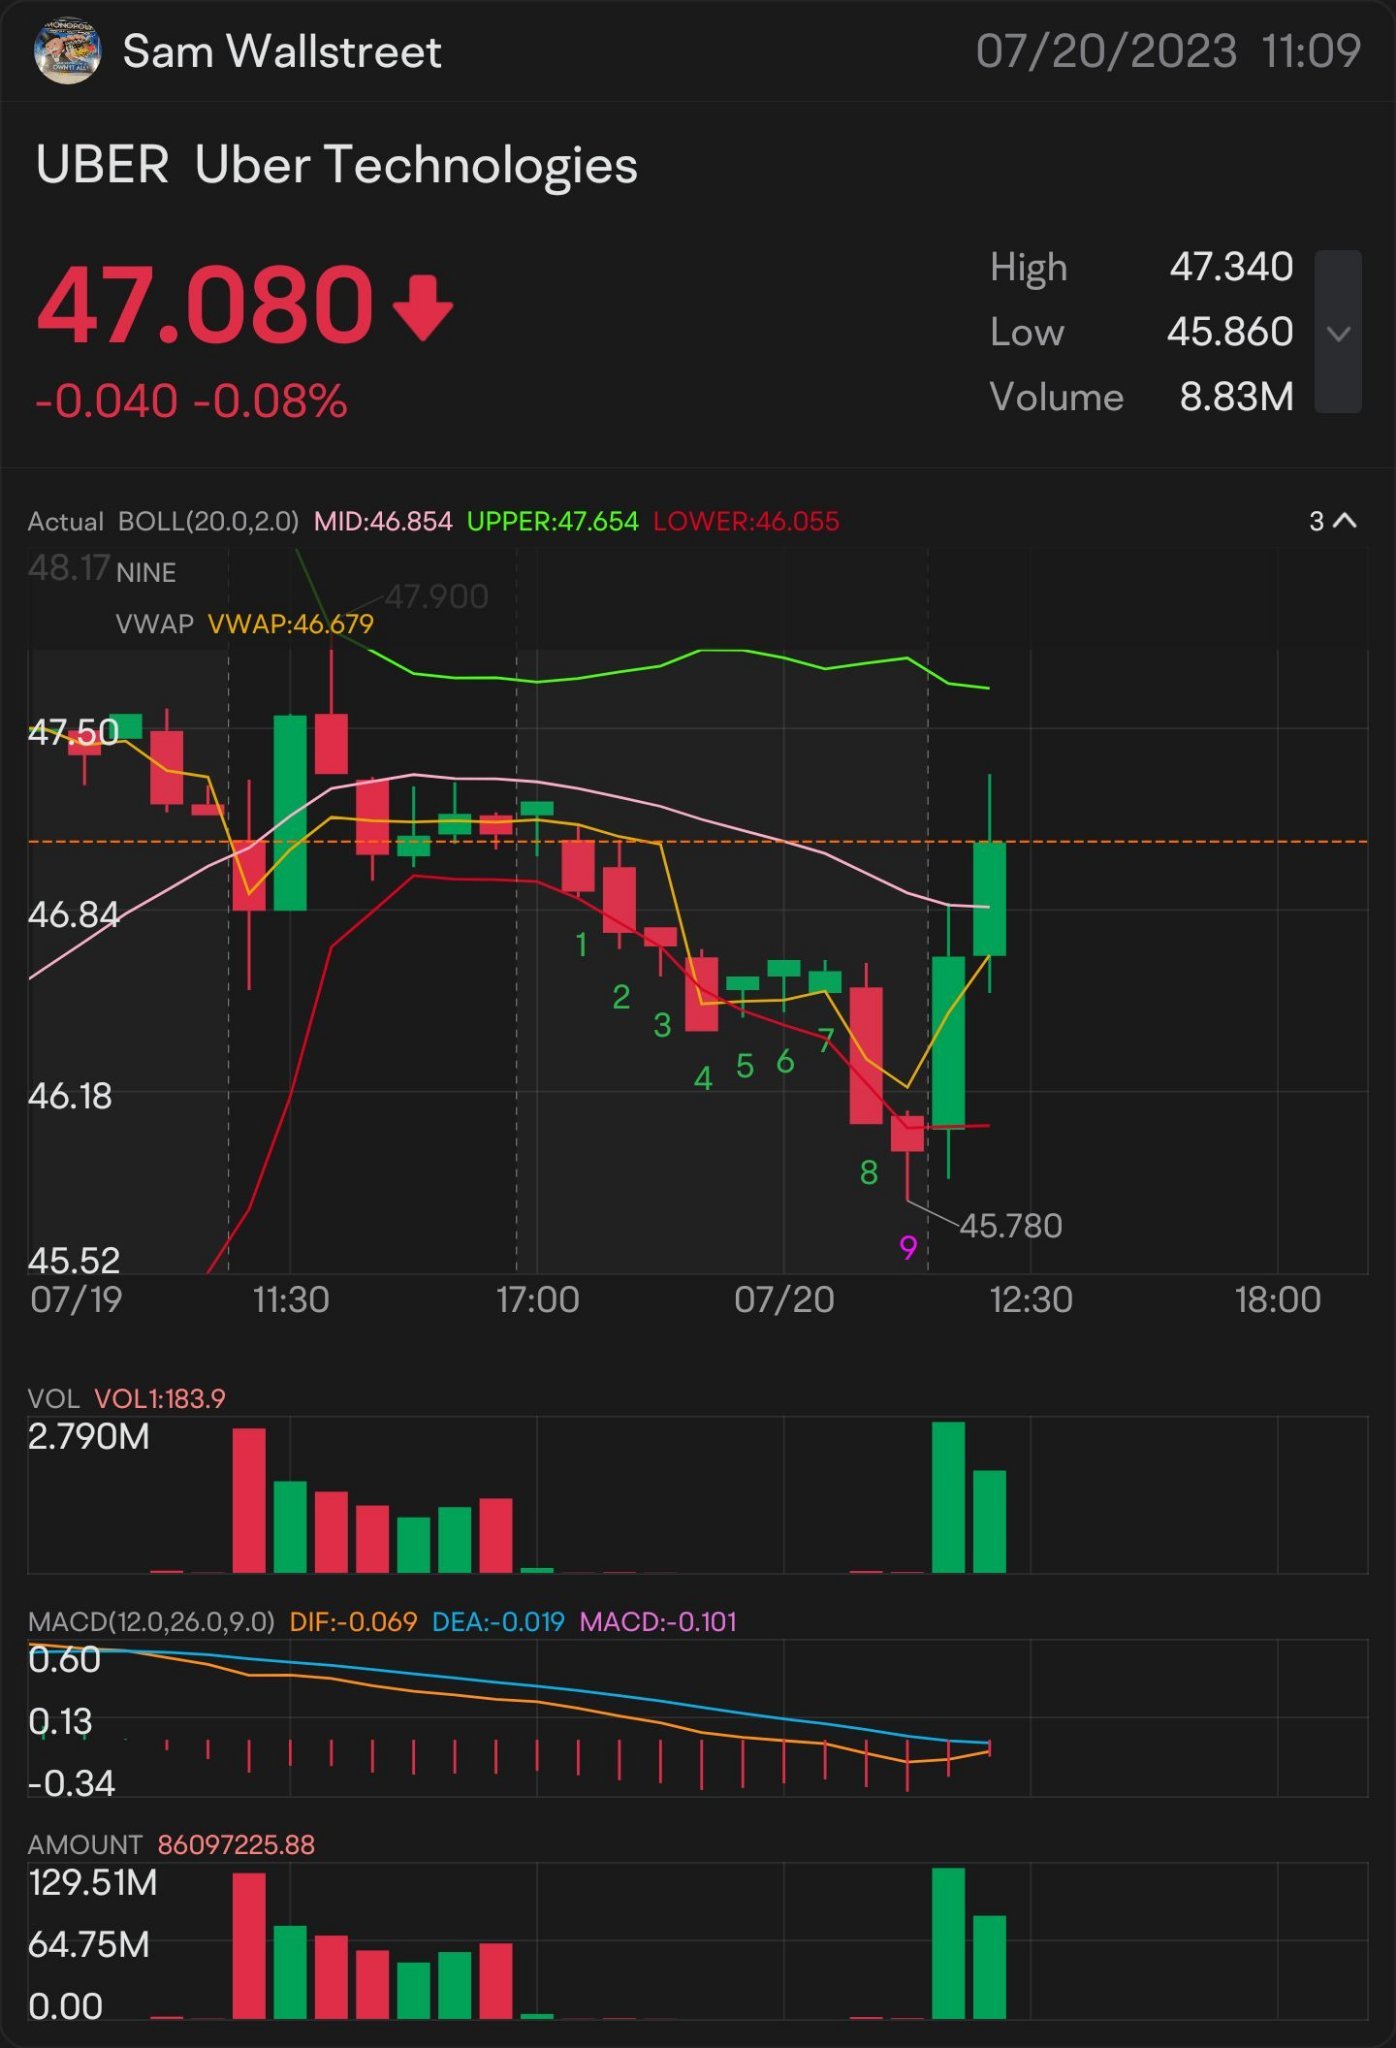Screen dimensions: 1396x2048
Task: Tap the MID:46.854 value
Action: (383, 521)
